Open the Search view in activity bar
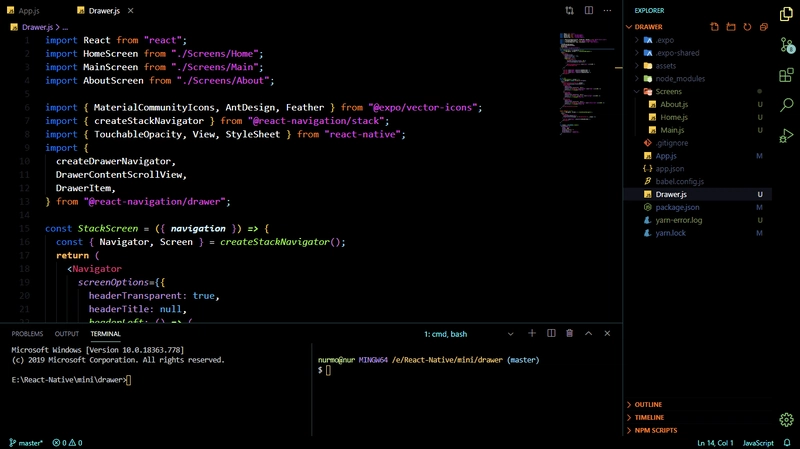Image resolution: width=800 pixels, height=449 pixels. 786,105
